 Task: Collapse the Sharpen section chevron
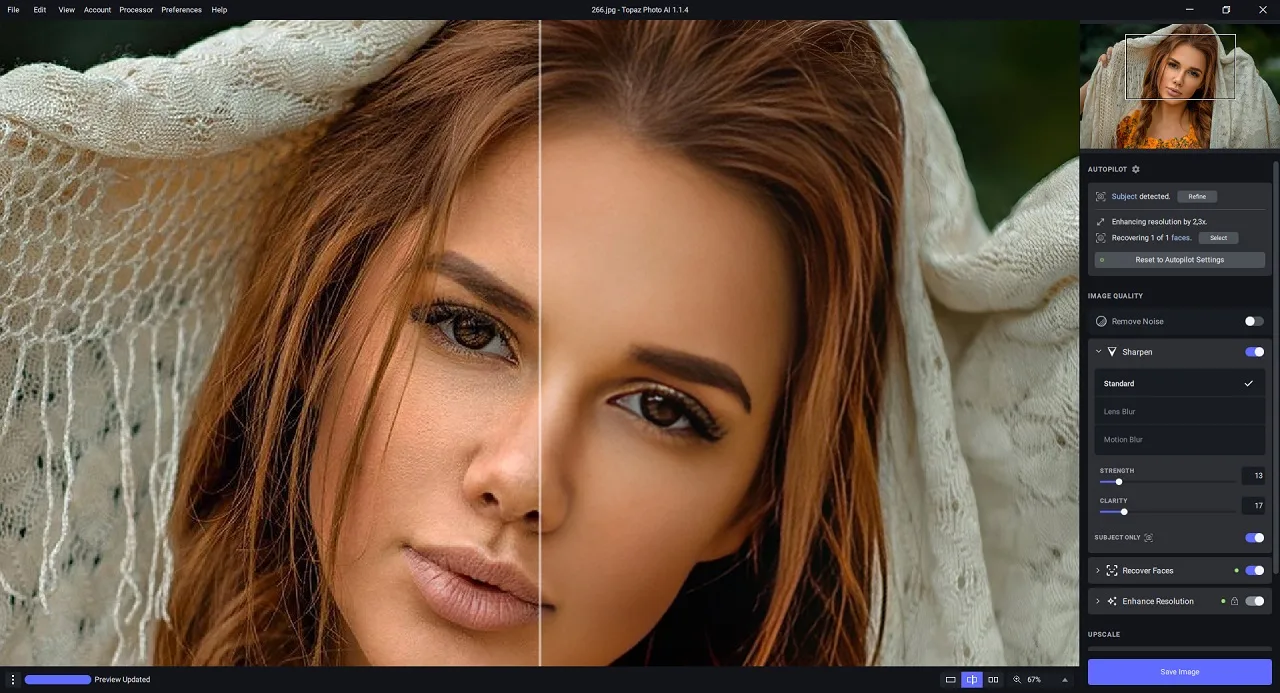pyautogui.click(x=1098, y=352)
